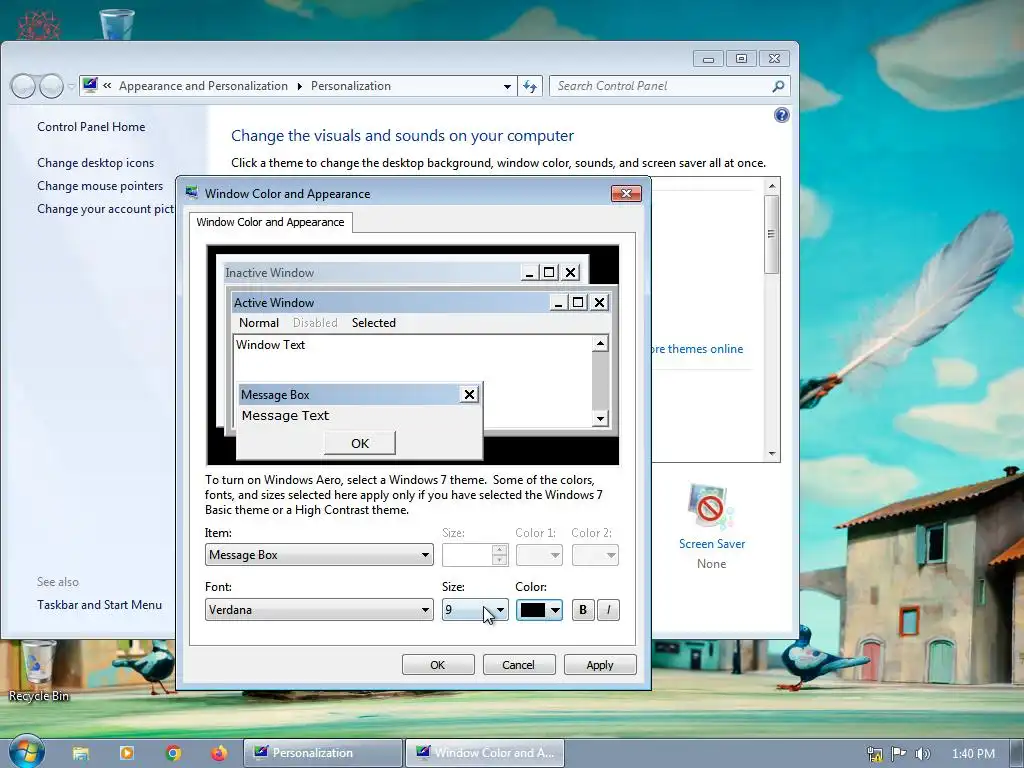Click Cancel in Window Color and Appearance dialog
This screenshot has width=1024, height=768.
point(519,665)
